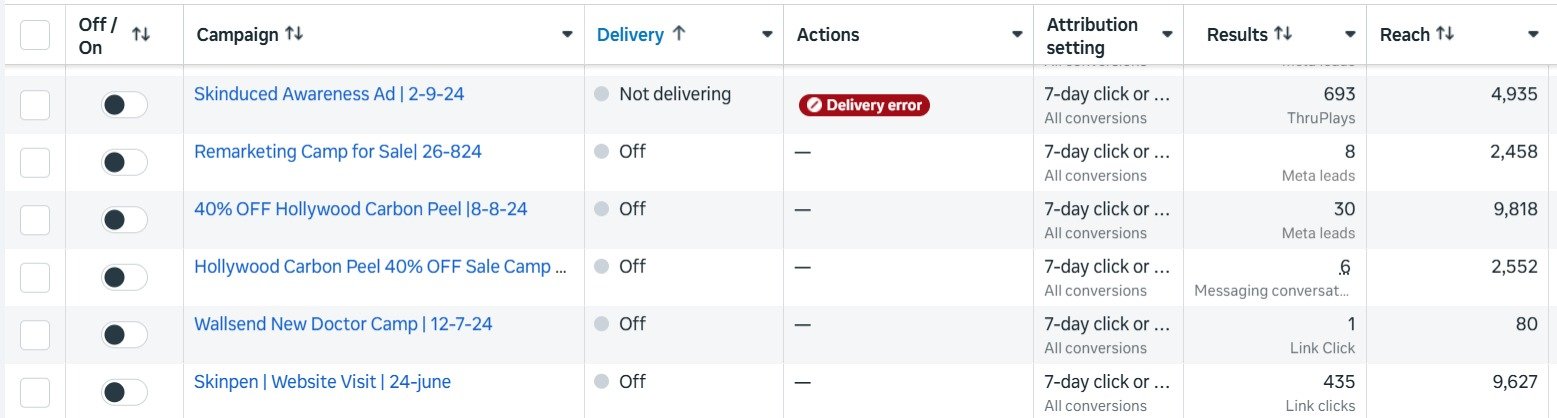Tick checkbox for 40% OFF Hollywood Carbon Peel

(x=35, y=220)
